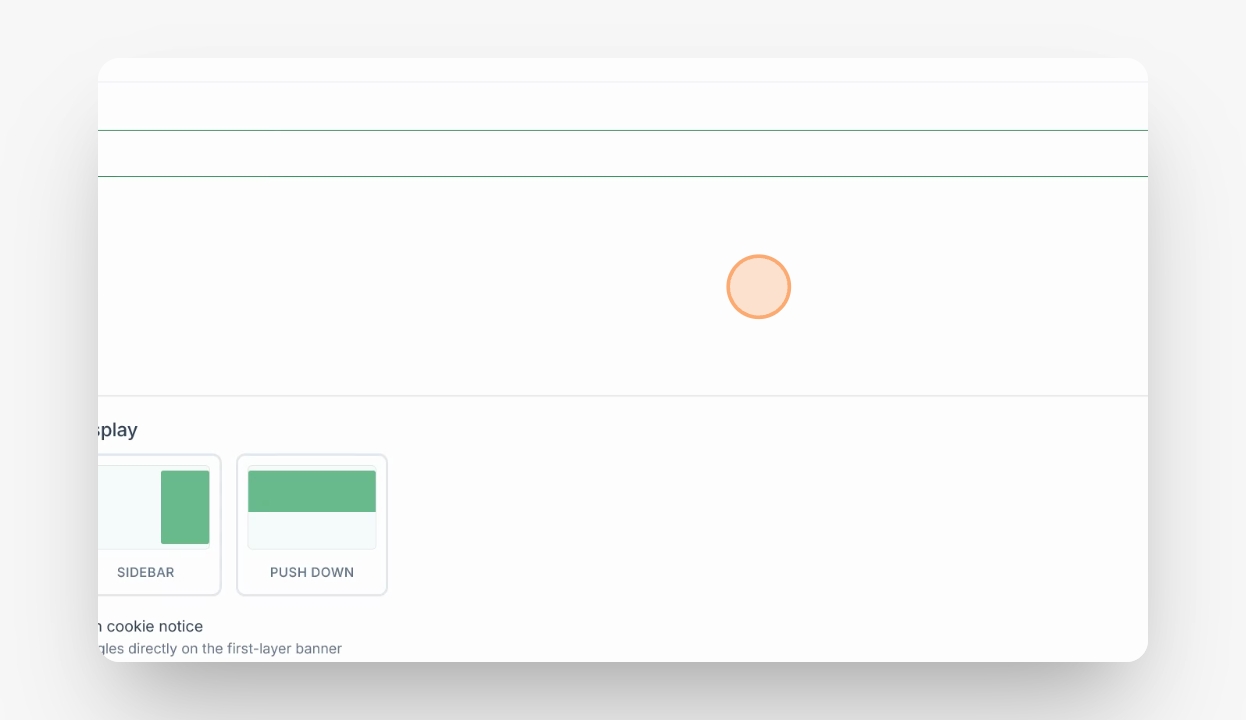Click the PUSH DOWN text label
The image size is (1246, 720).
tap(312, 573)
